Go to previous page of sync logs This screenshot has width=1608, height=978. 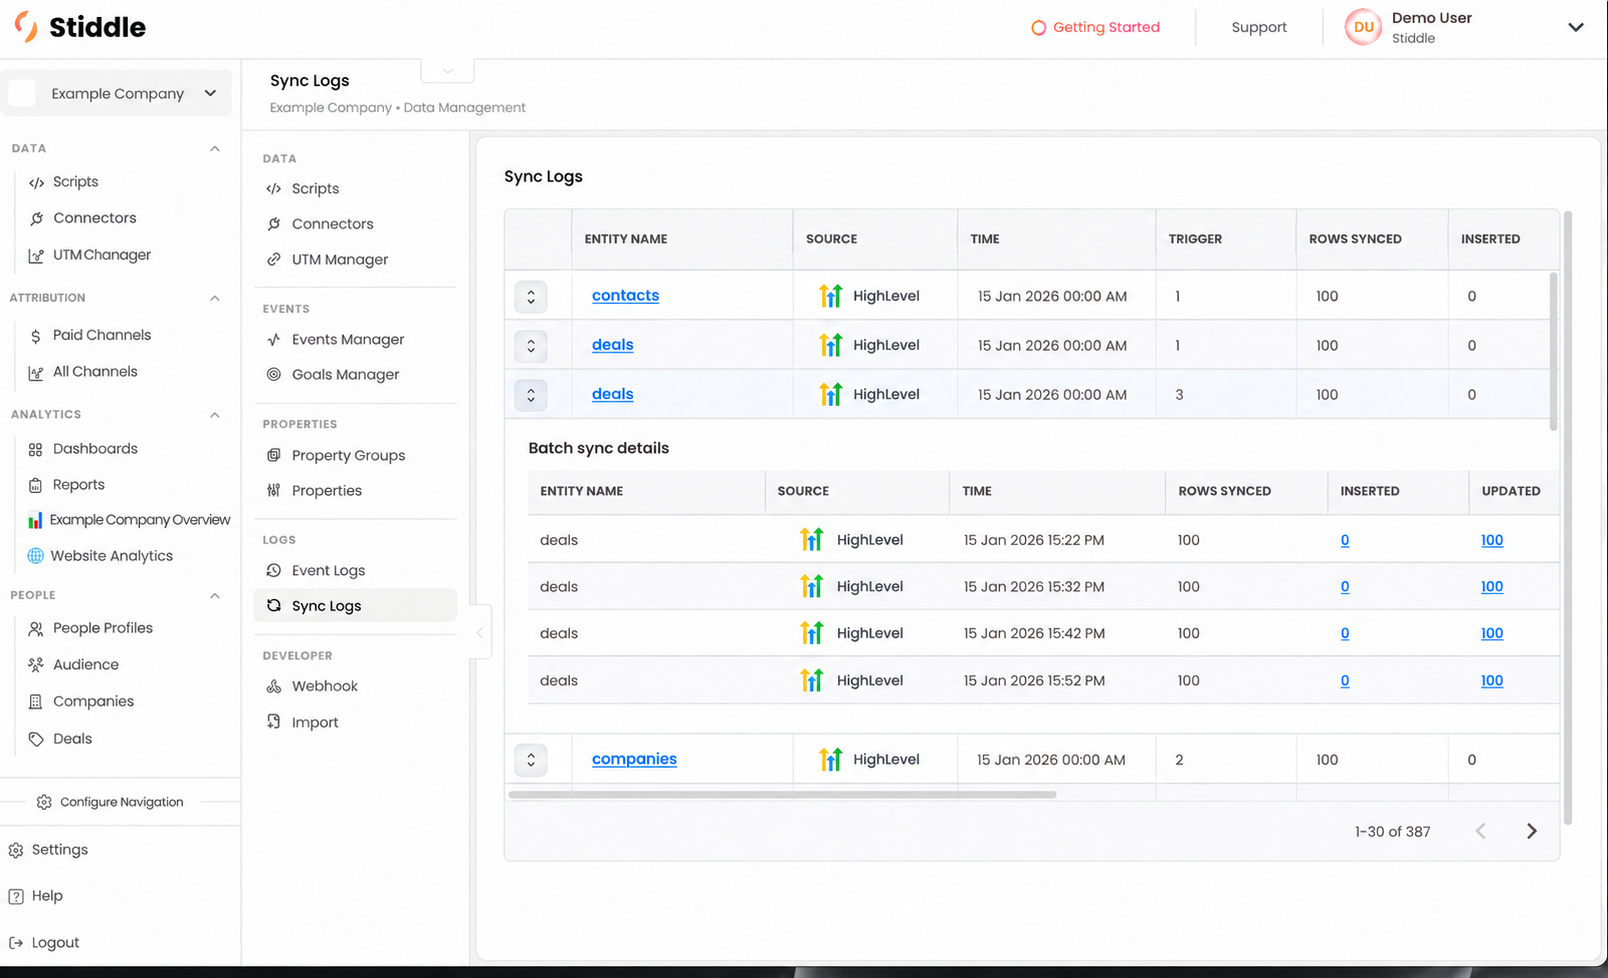tap(1481, 832)
